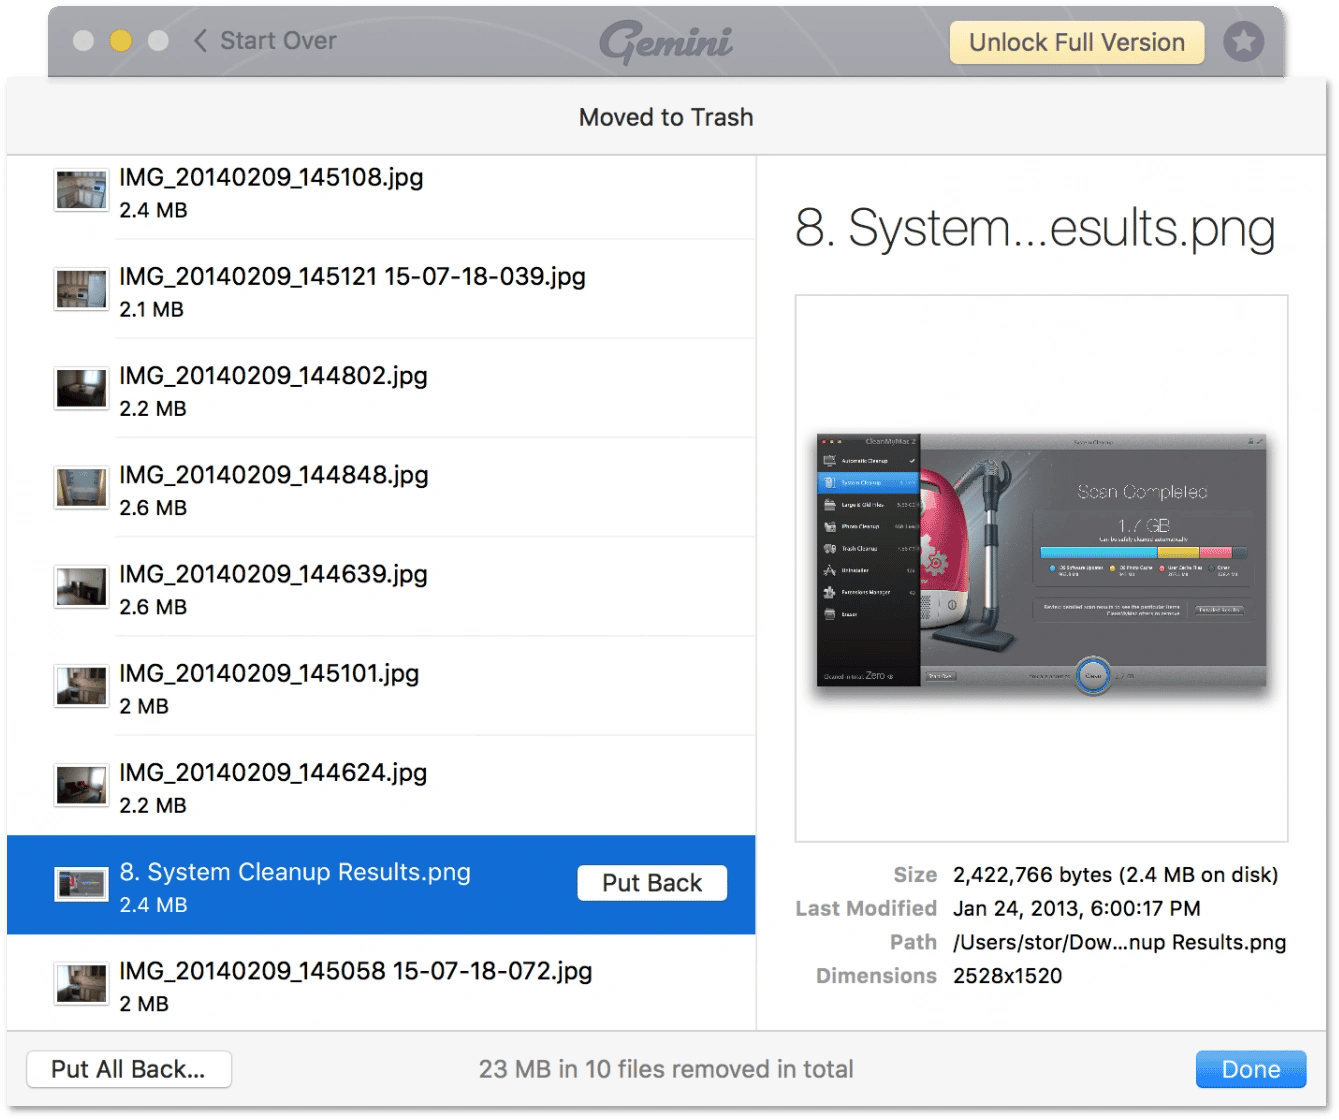Click the size value 2,422,766 bytes
Viewport: 1339px width, 1120px height.
pos(1115,875)
